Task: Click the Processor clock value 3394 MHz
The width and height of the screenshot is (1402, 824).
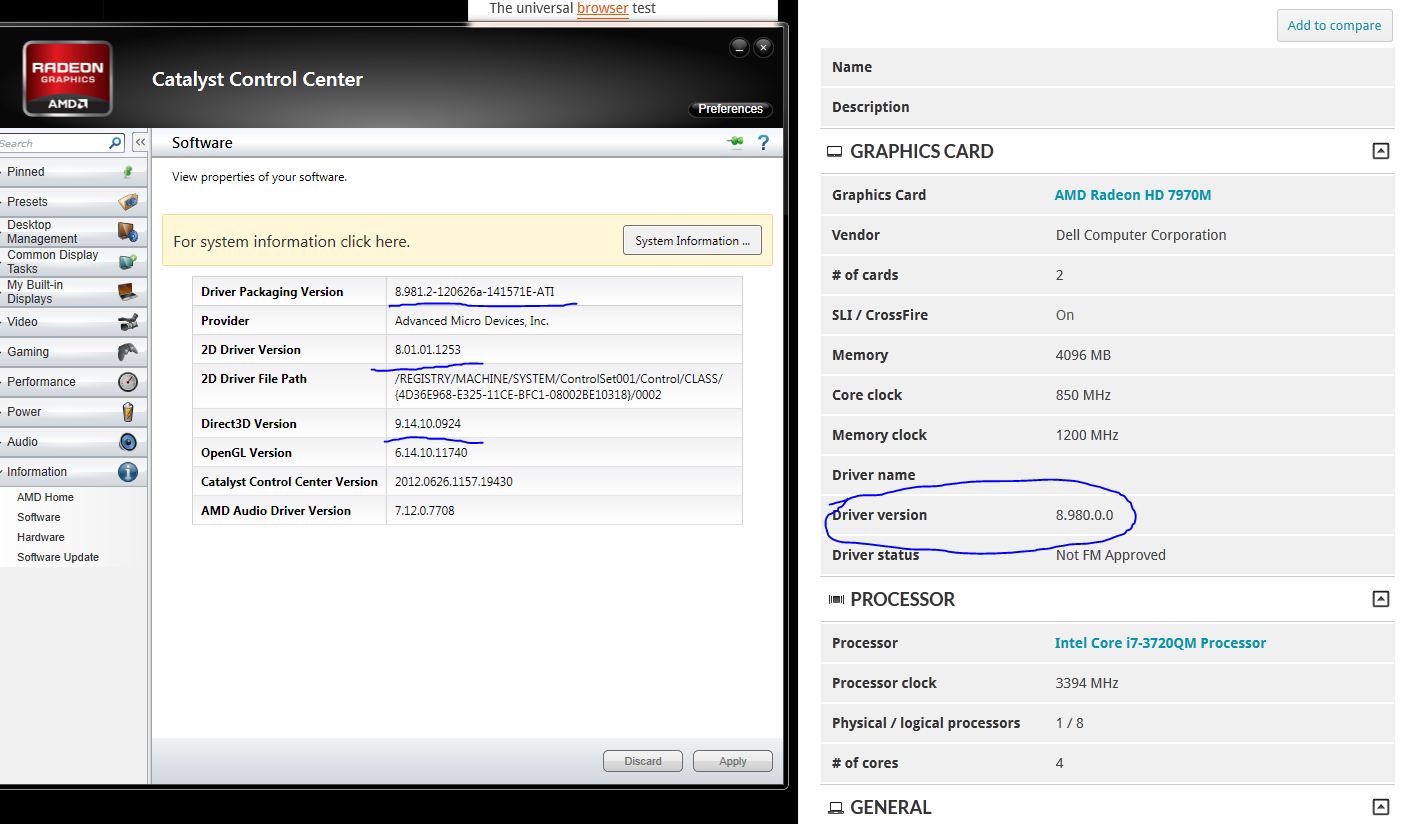Action: coord(1087,683)
